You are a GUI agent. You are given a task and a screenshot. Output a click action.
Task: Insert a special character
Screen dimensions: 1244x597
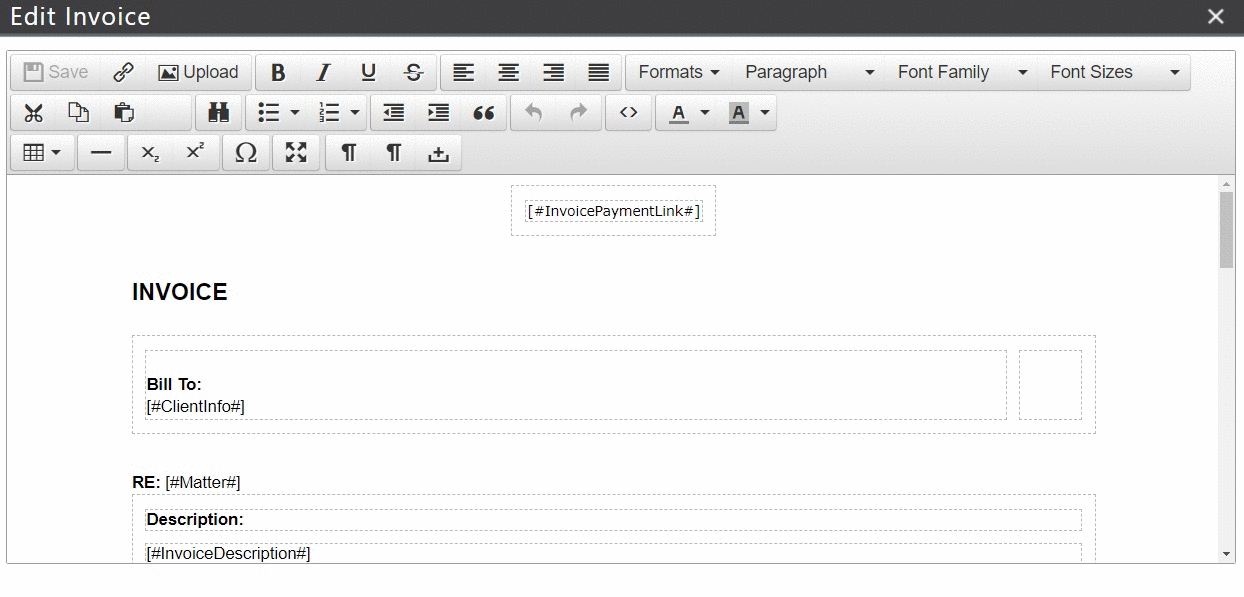[x=246, y=152]
